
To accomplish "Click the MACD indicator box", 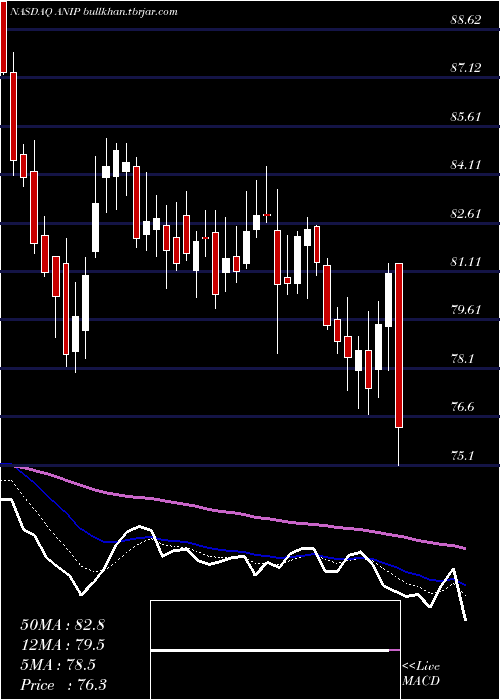I will coord(275,650).
